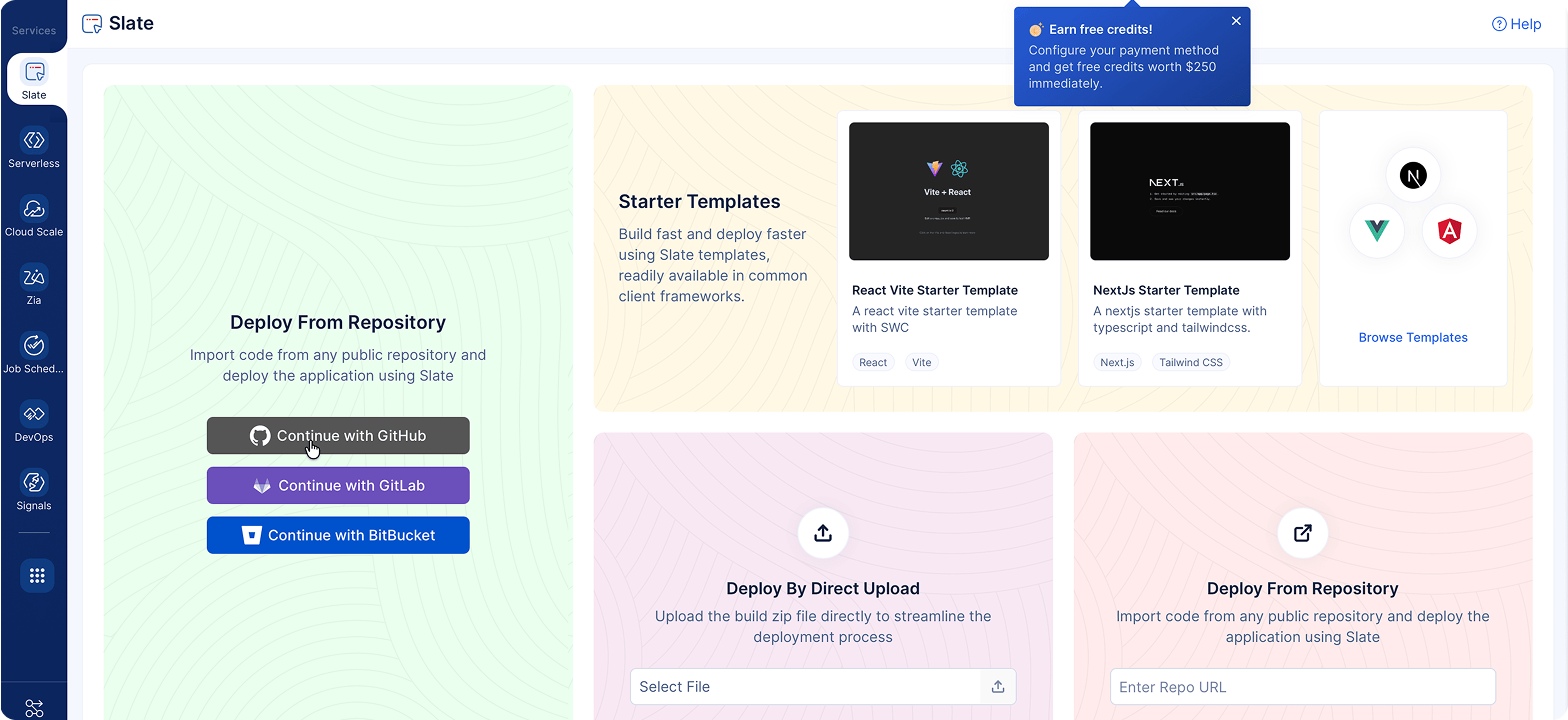Click the Vite tag chip
This screenshot has width=1568, height=720.
[x=922, y=363]
